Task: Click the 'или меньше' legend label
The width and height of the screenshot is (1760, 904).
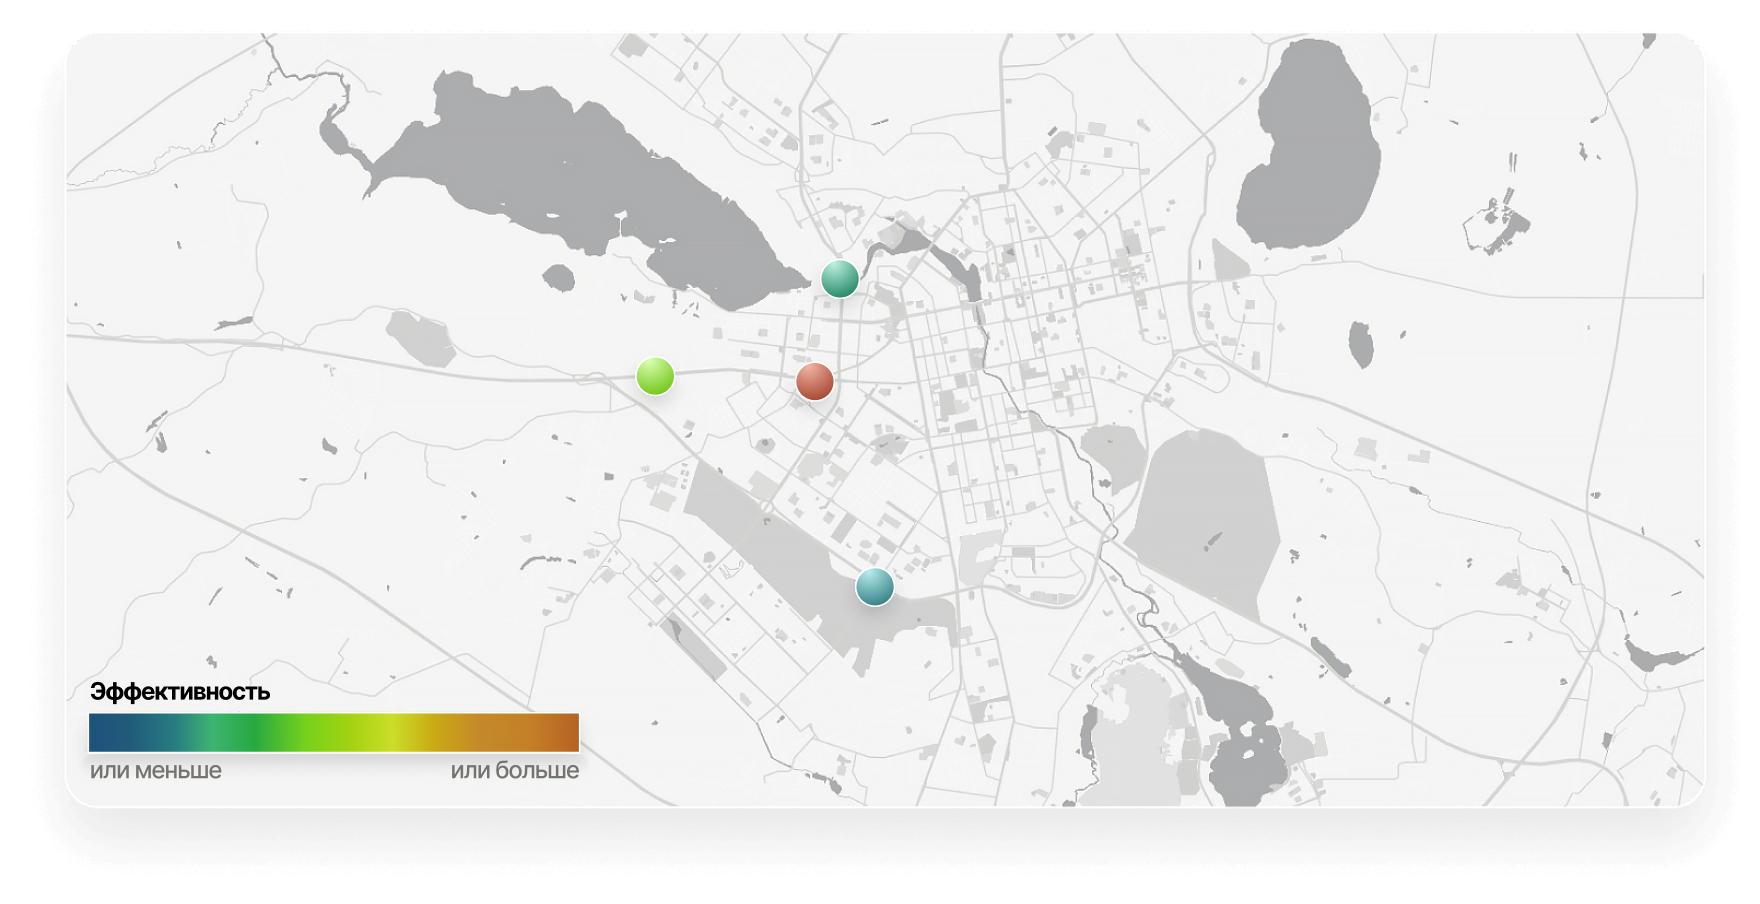Action: [156, 771]
